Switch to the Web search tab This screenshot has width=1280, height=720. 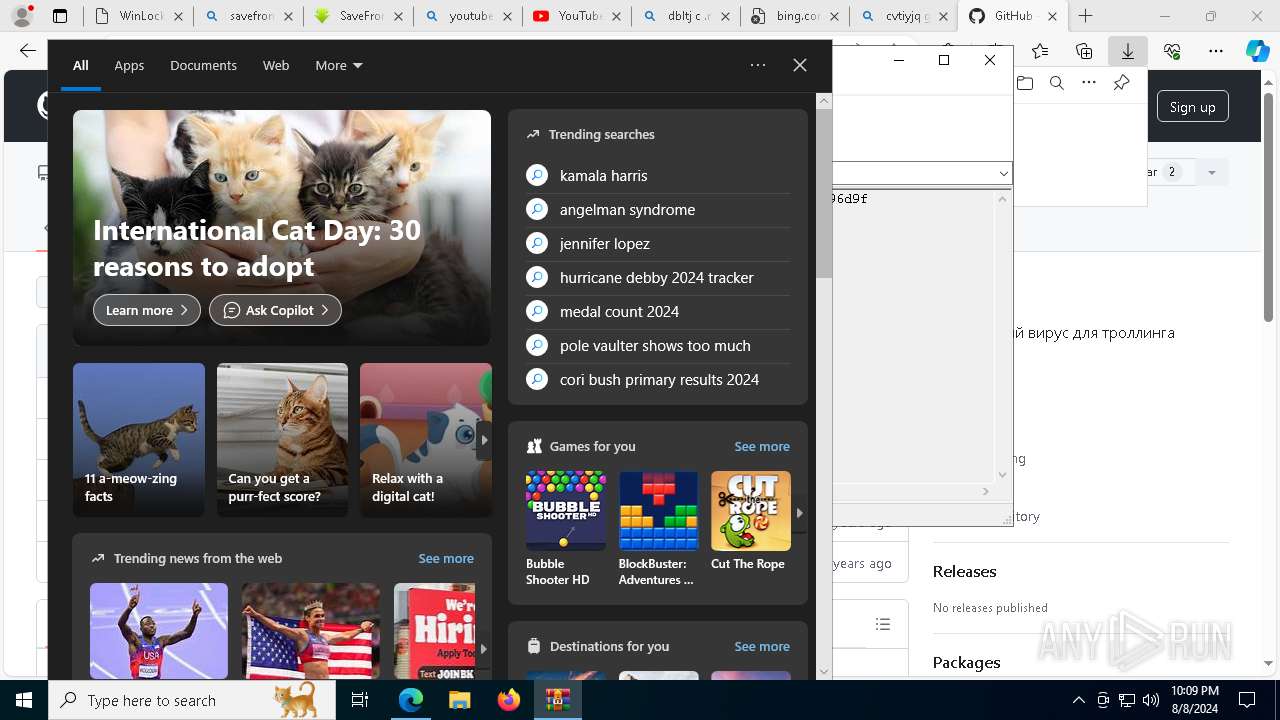click(276, 65)
